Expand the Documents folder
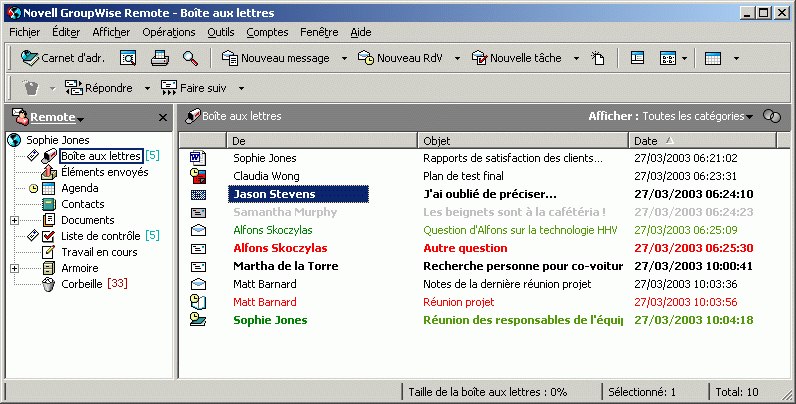Image resolution: width=796 pixels, height=404 pixels. (14, 220)
